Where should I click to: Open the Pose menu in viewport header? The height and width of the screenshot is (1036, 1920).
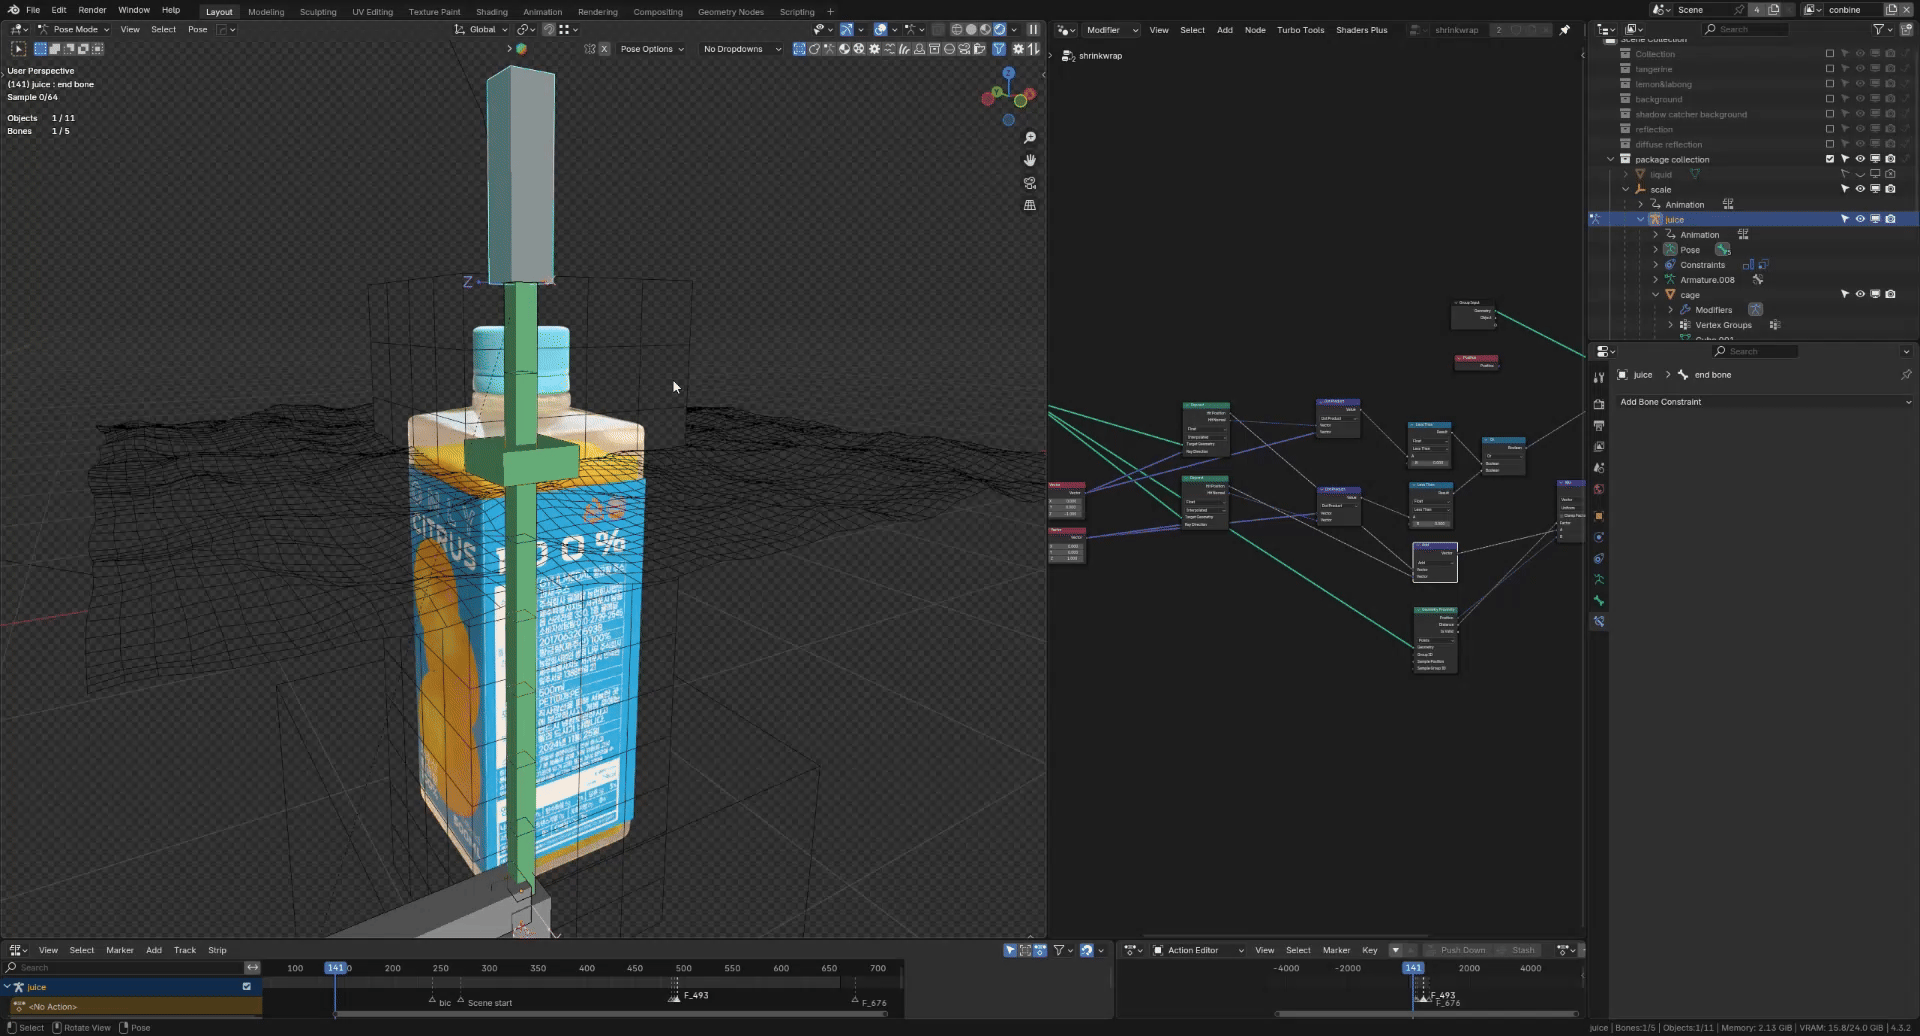pos(198,29)
